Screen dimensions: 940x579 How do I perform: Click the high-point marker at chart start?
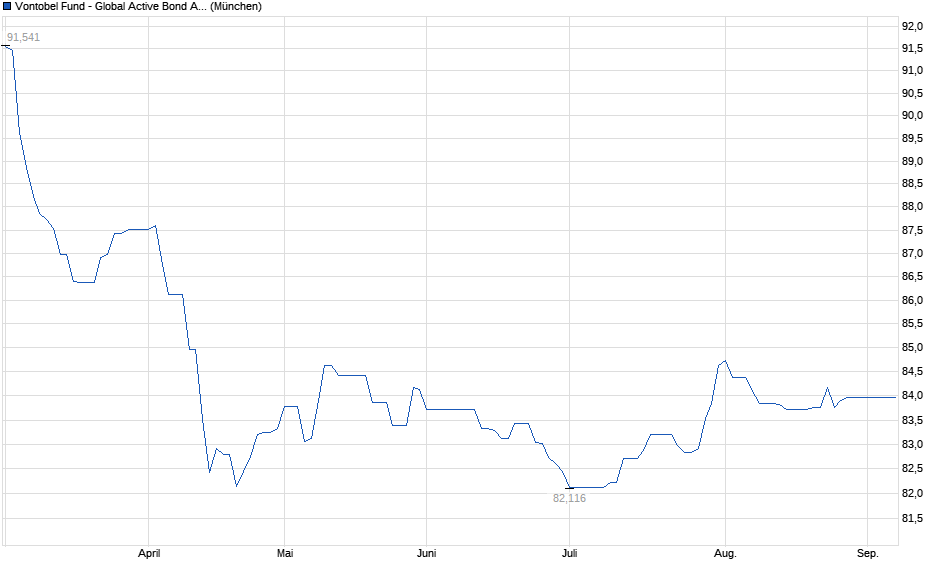(x=5, y=46)
